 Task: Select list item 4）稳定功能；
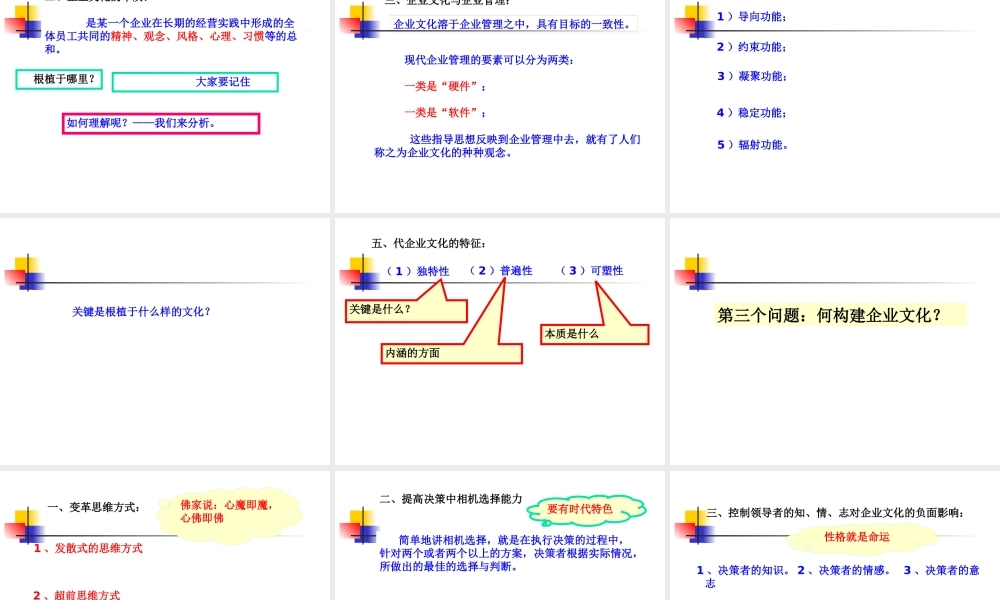(751, 112)
